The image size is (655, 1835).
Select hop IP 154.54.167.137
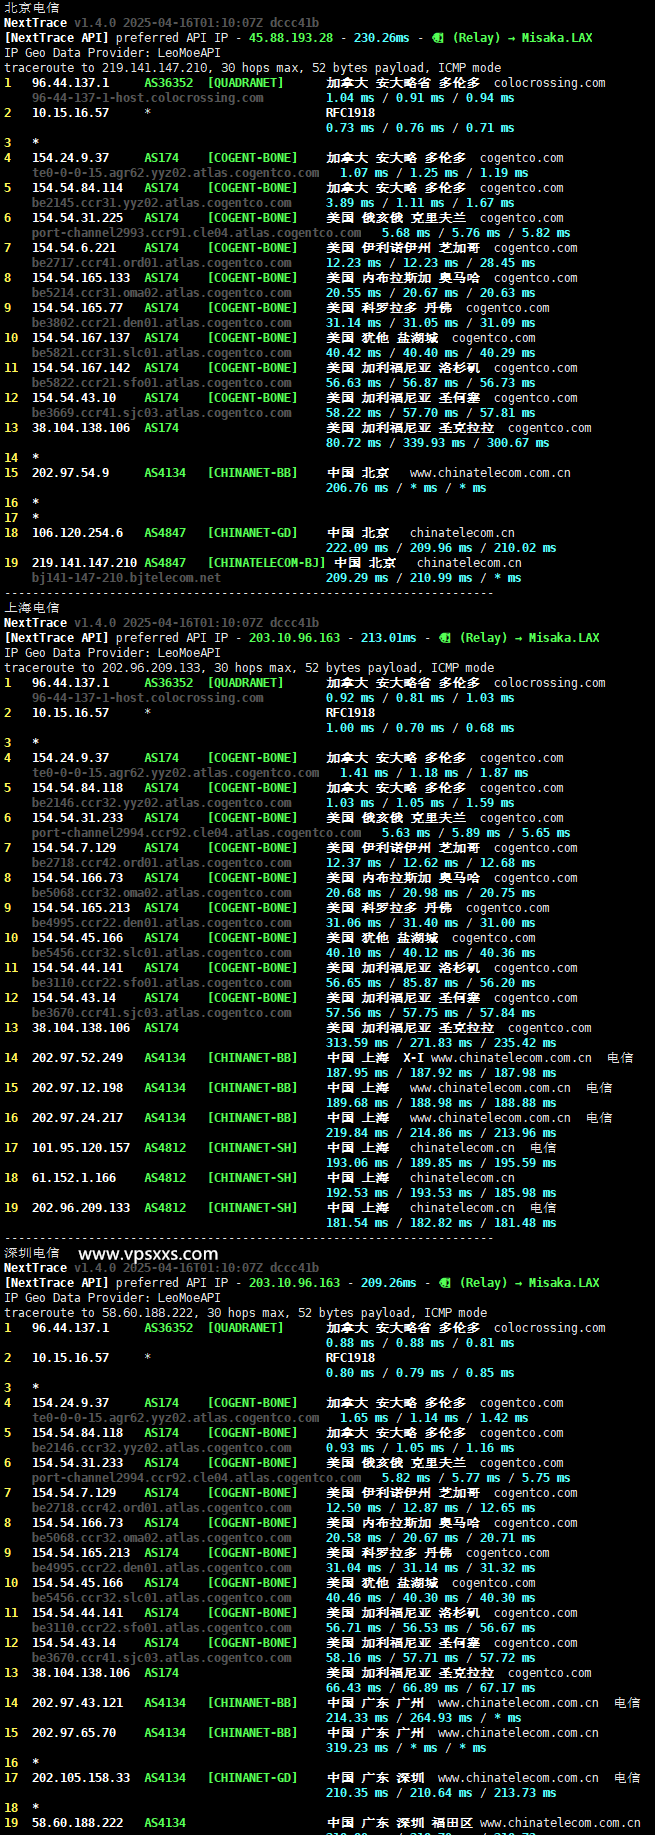pos(81,337)
